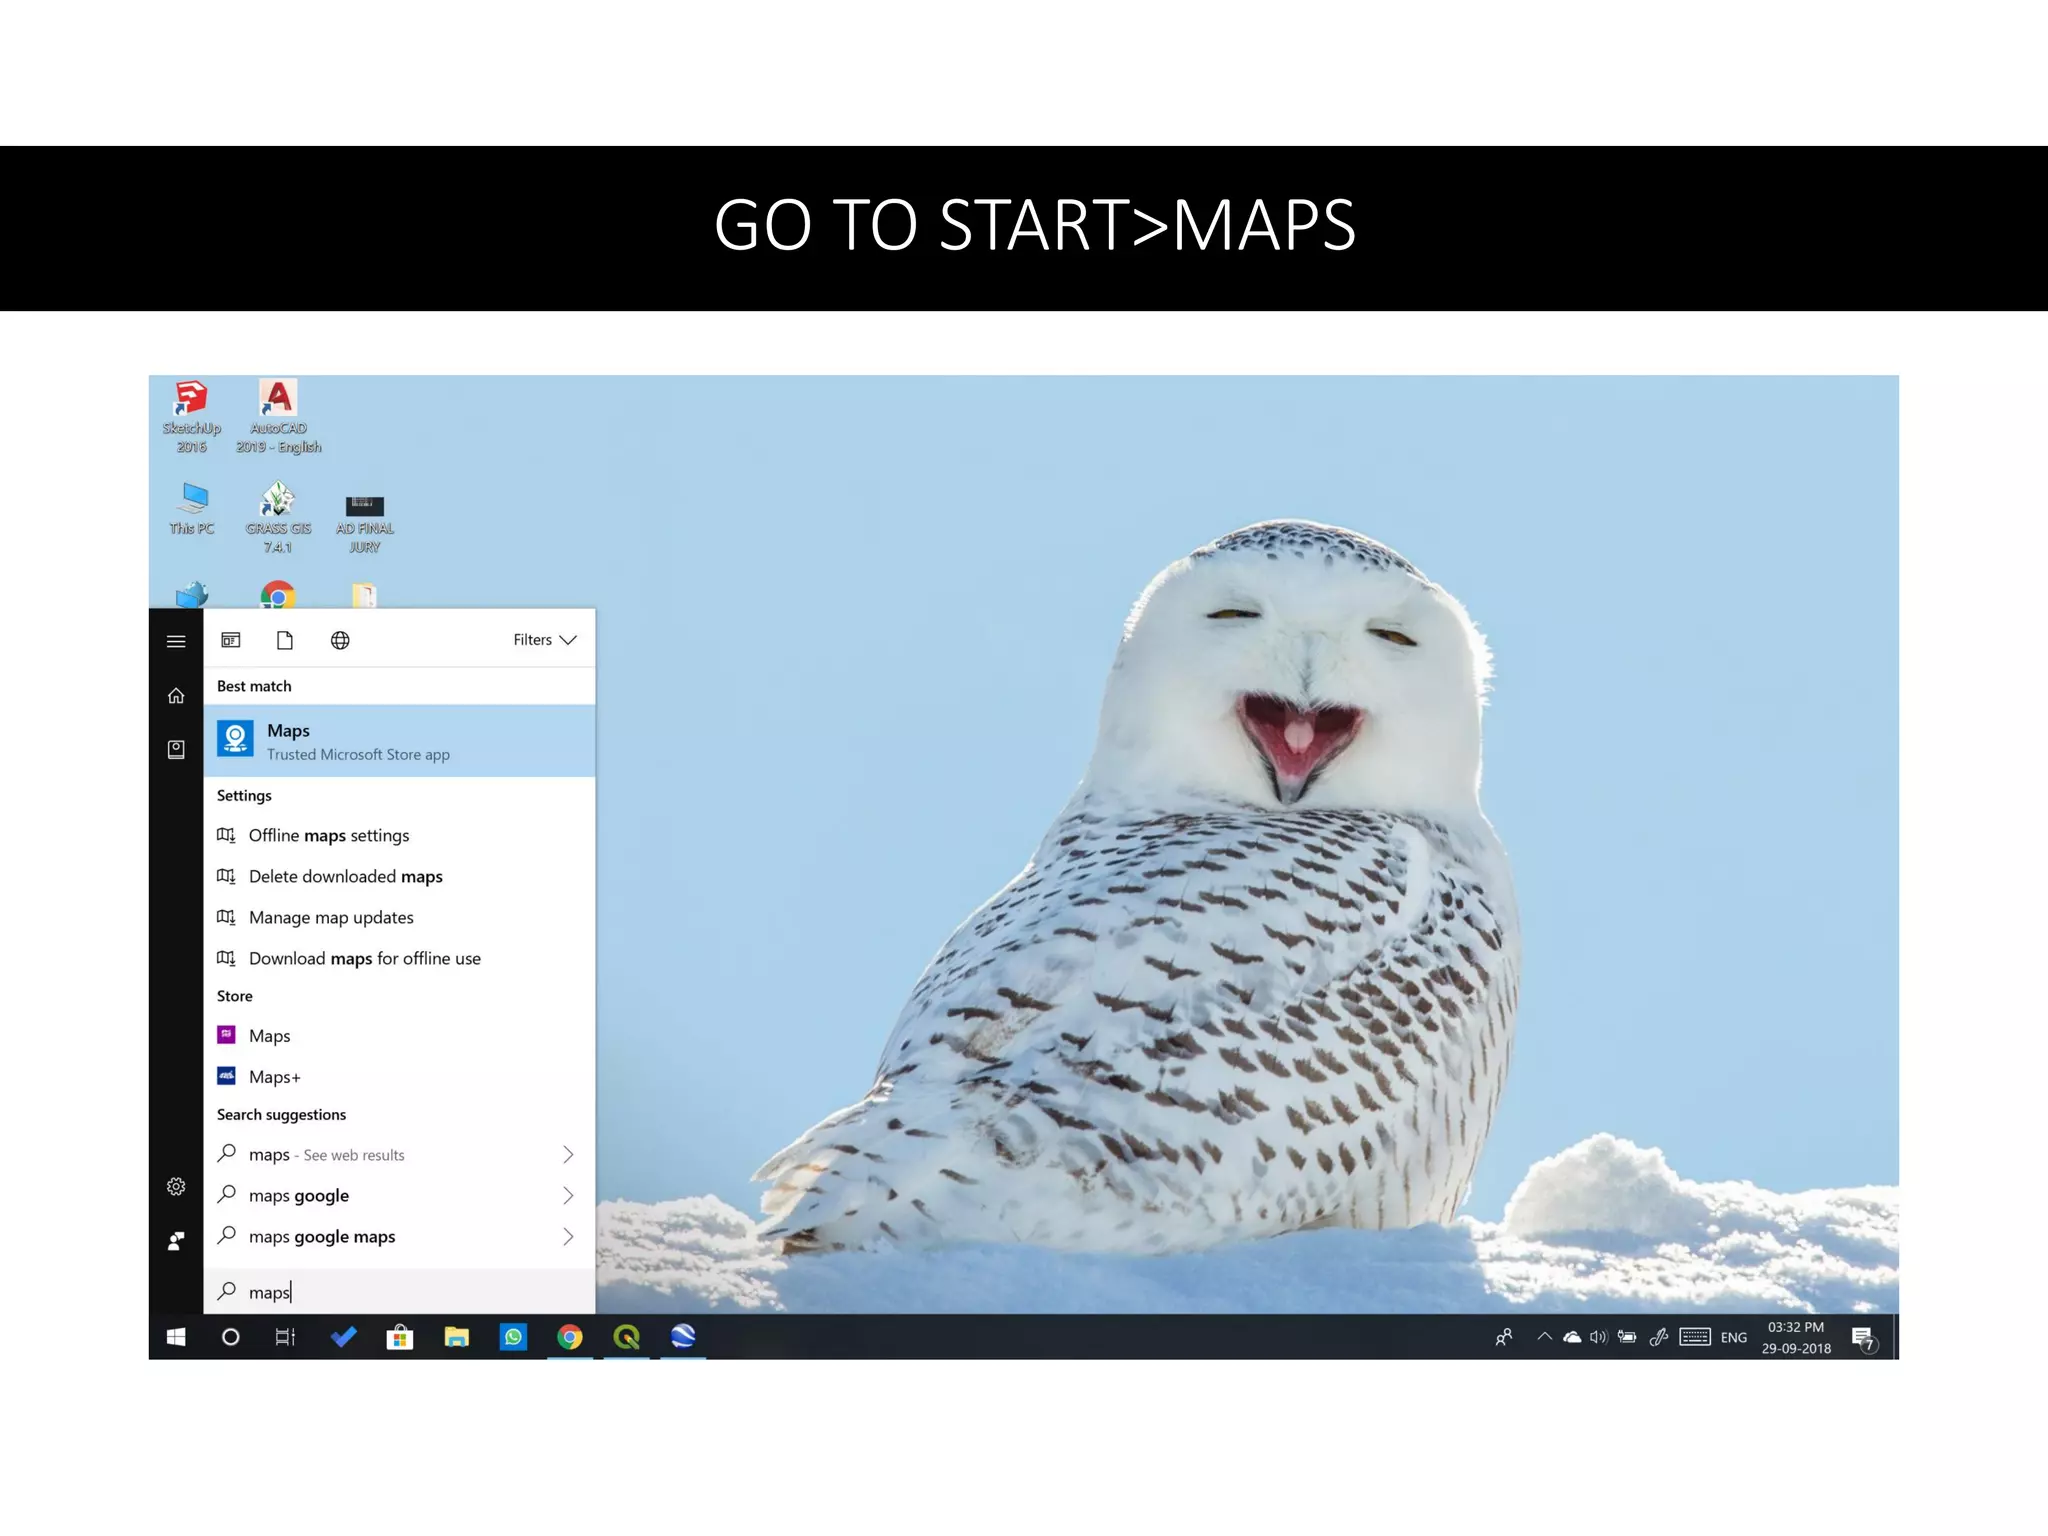Click the Apps filter icon
Viewport: 2048px width, 1536px height.
pos(231,640)
